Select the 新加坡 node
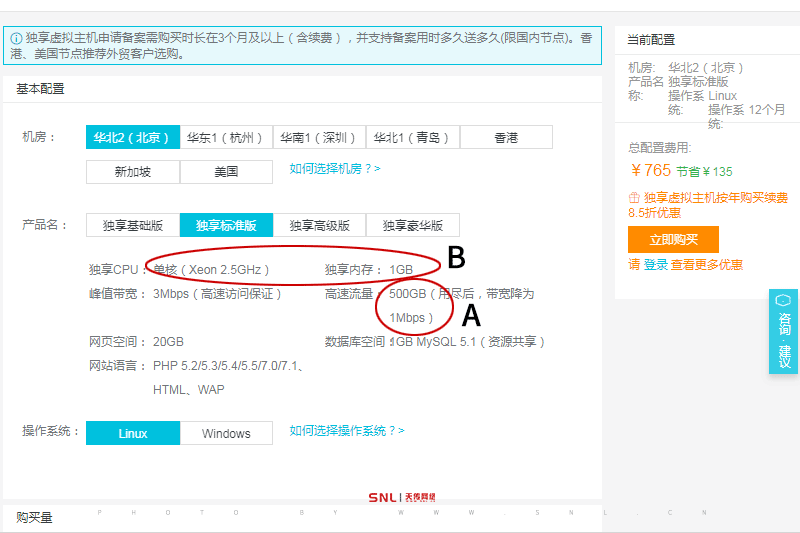Image resolution: width=800 pixels, height=533 pixels. click(133, 171)
